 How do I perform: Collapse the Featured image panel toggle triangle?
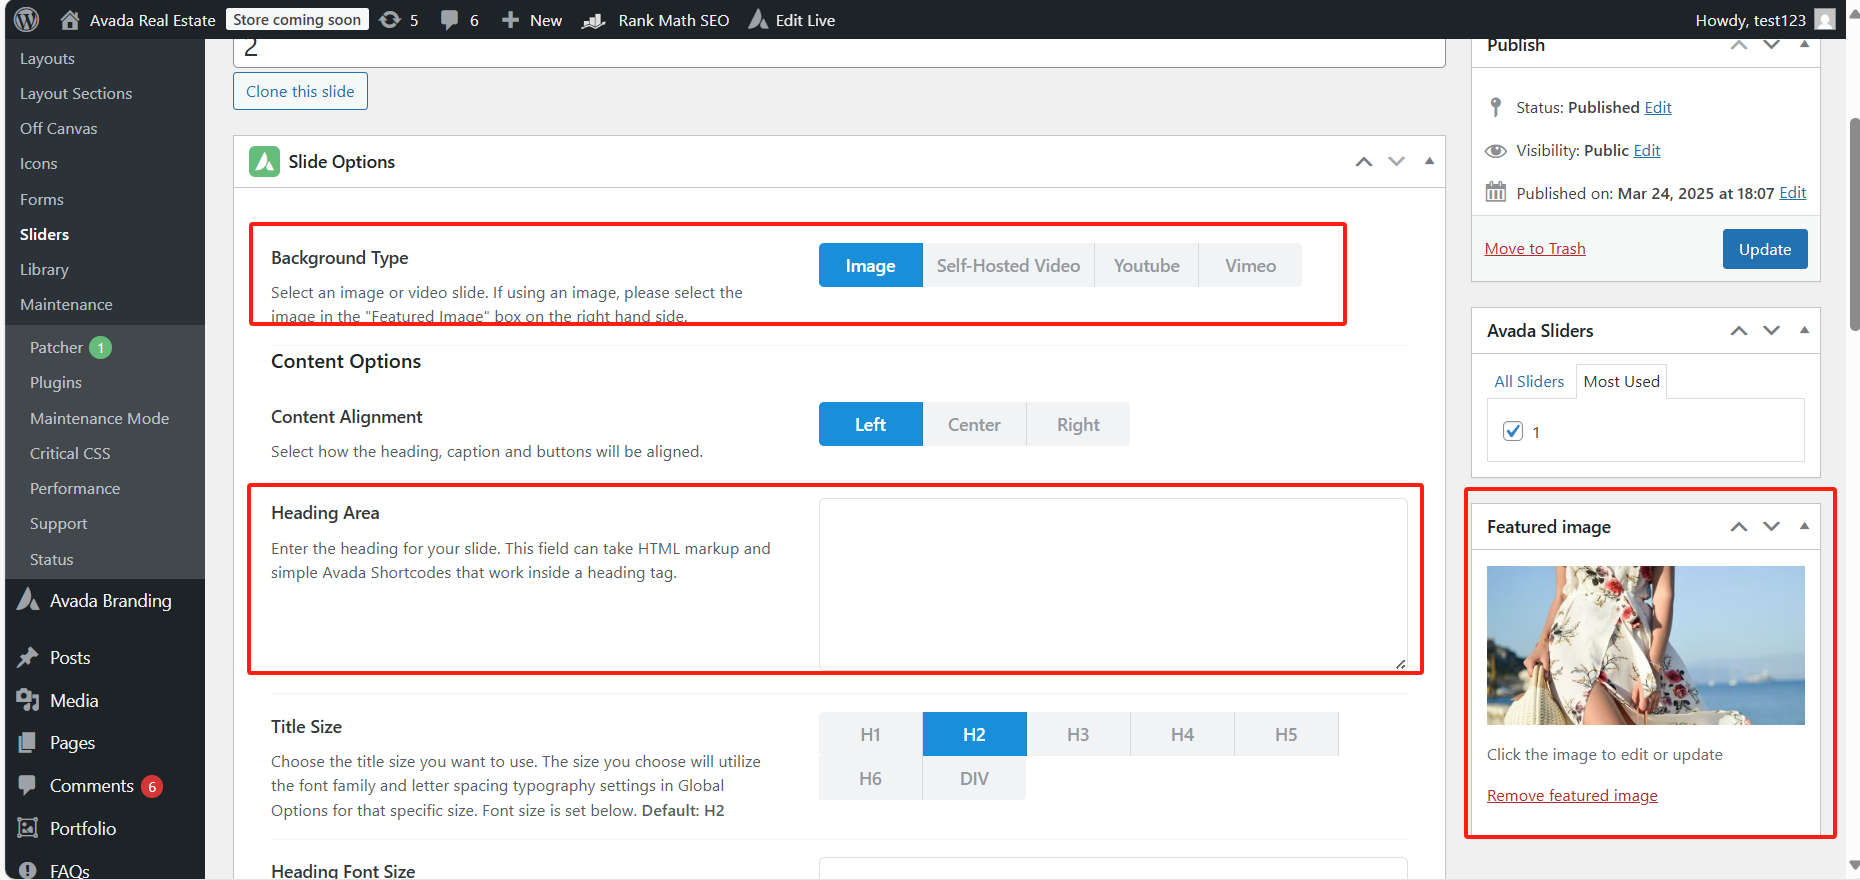pos(1804,526)
